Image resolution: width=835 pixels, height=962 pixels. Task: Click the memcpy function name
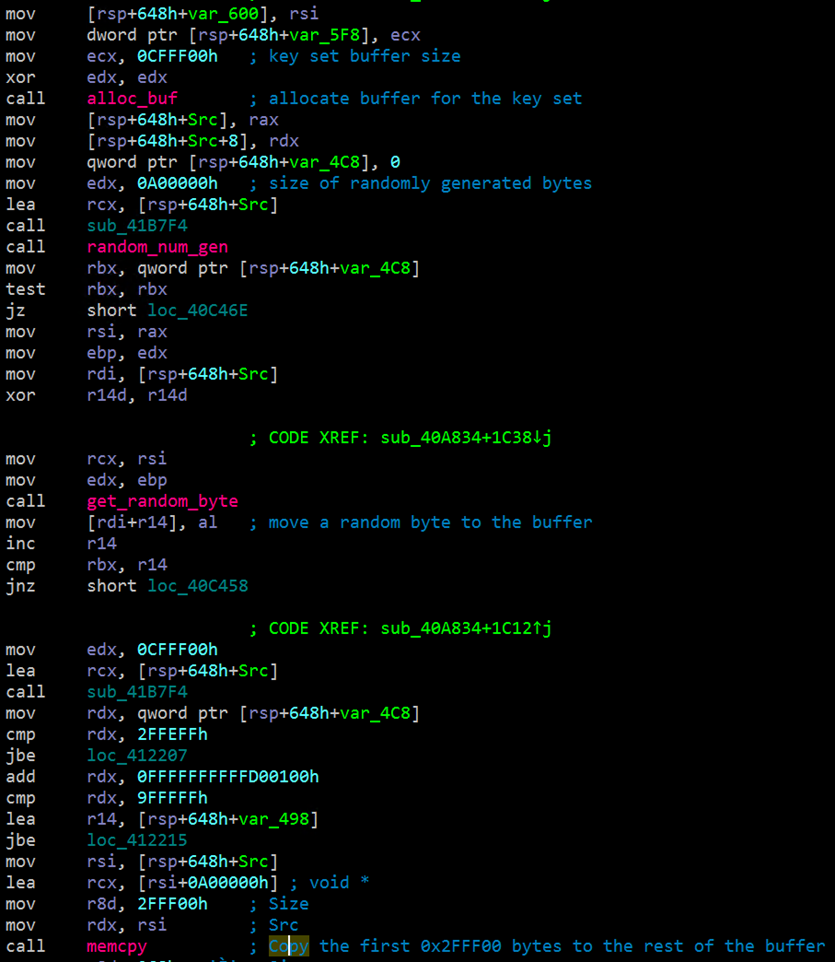[116, 946]
